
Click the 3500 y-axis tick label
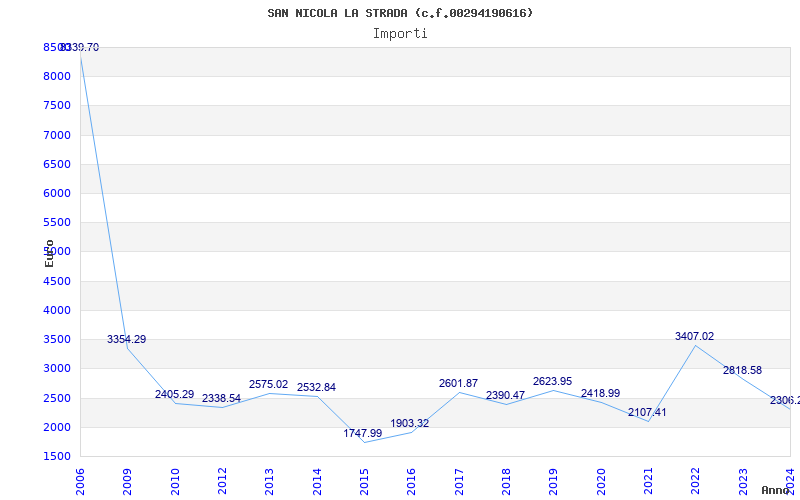(57, 339)
